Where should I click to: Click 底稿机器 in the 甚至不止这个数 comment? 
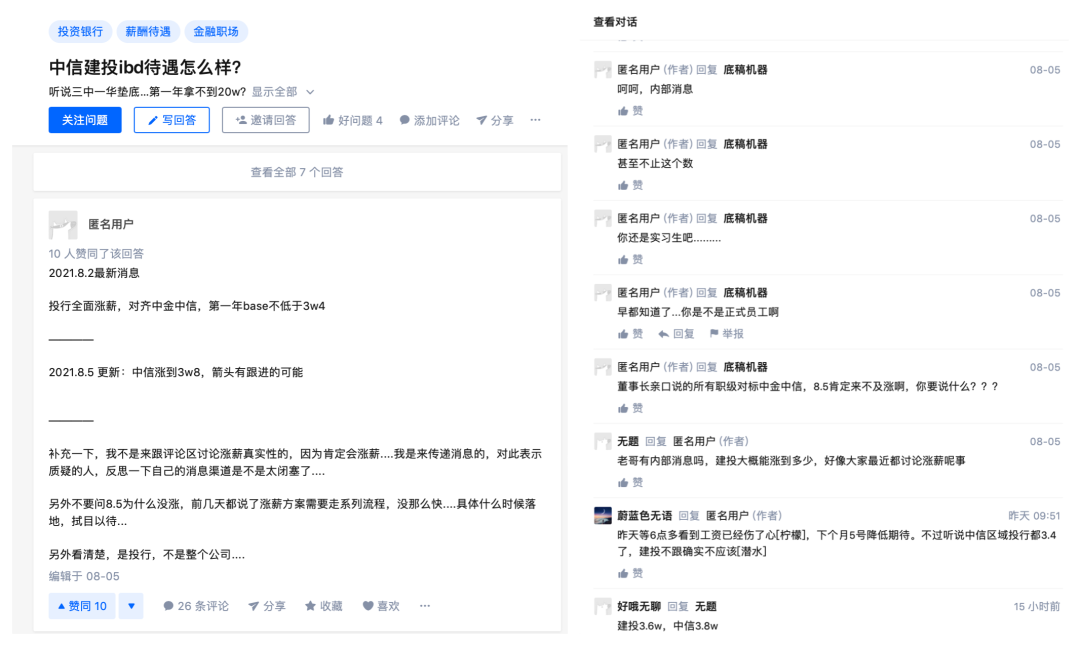click(x=745, y=144)
